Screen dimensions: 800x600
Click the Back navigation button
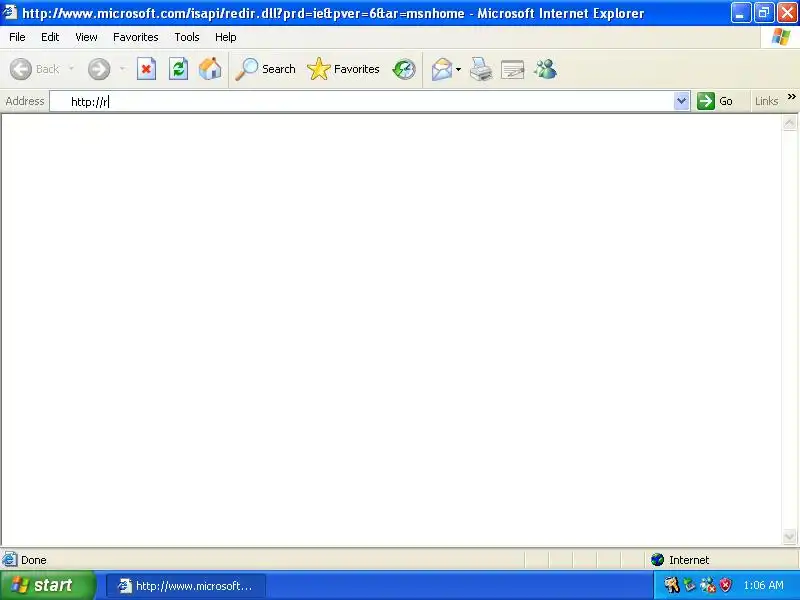pos(34,69)
